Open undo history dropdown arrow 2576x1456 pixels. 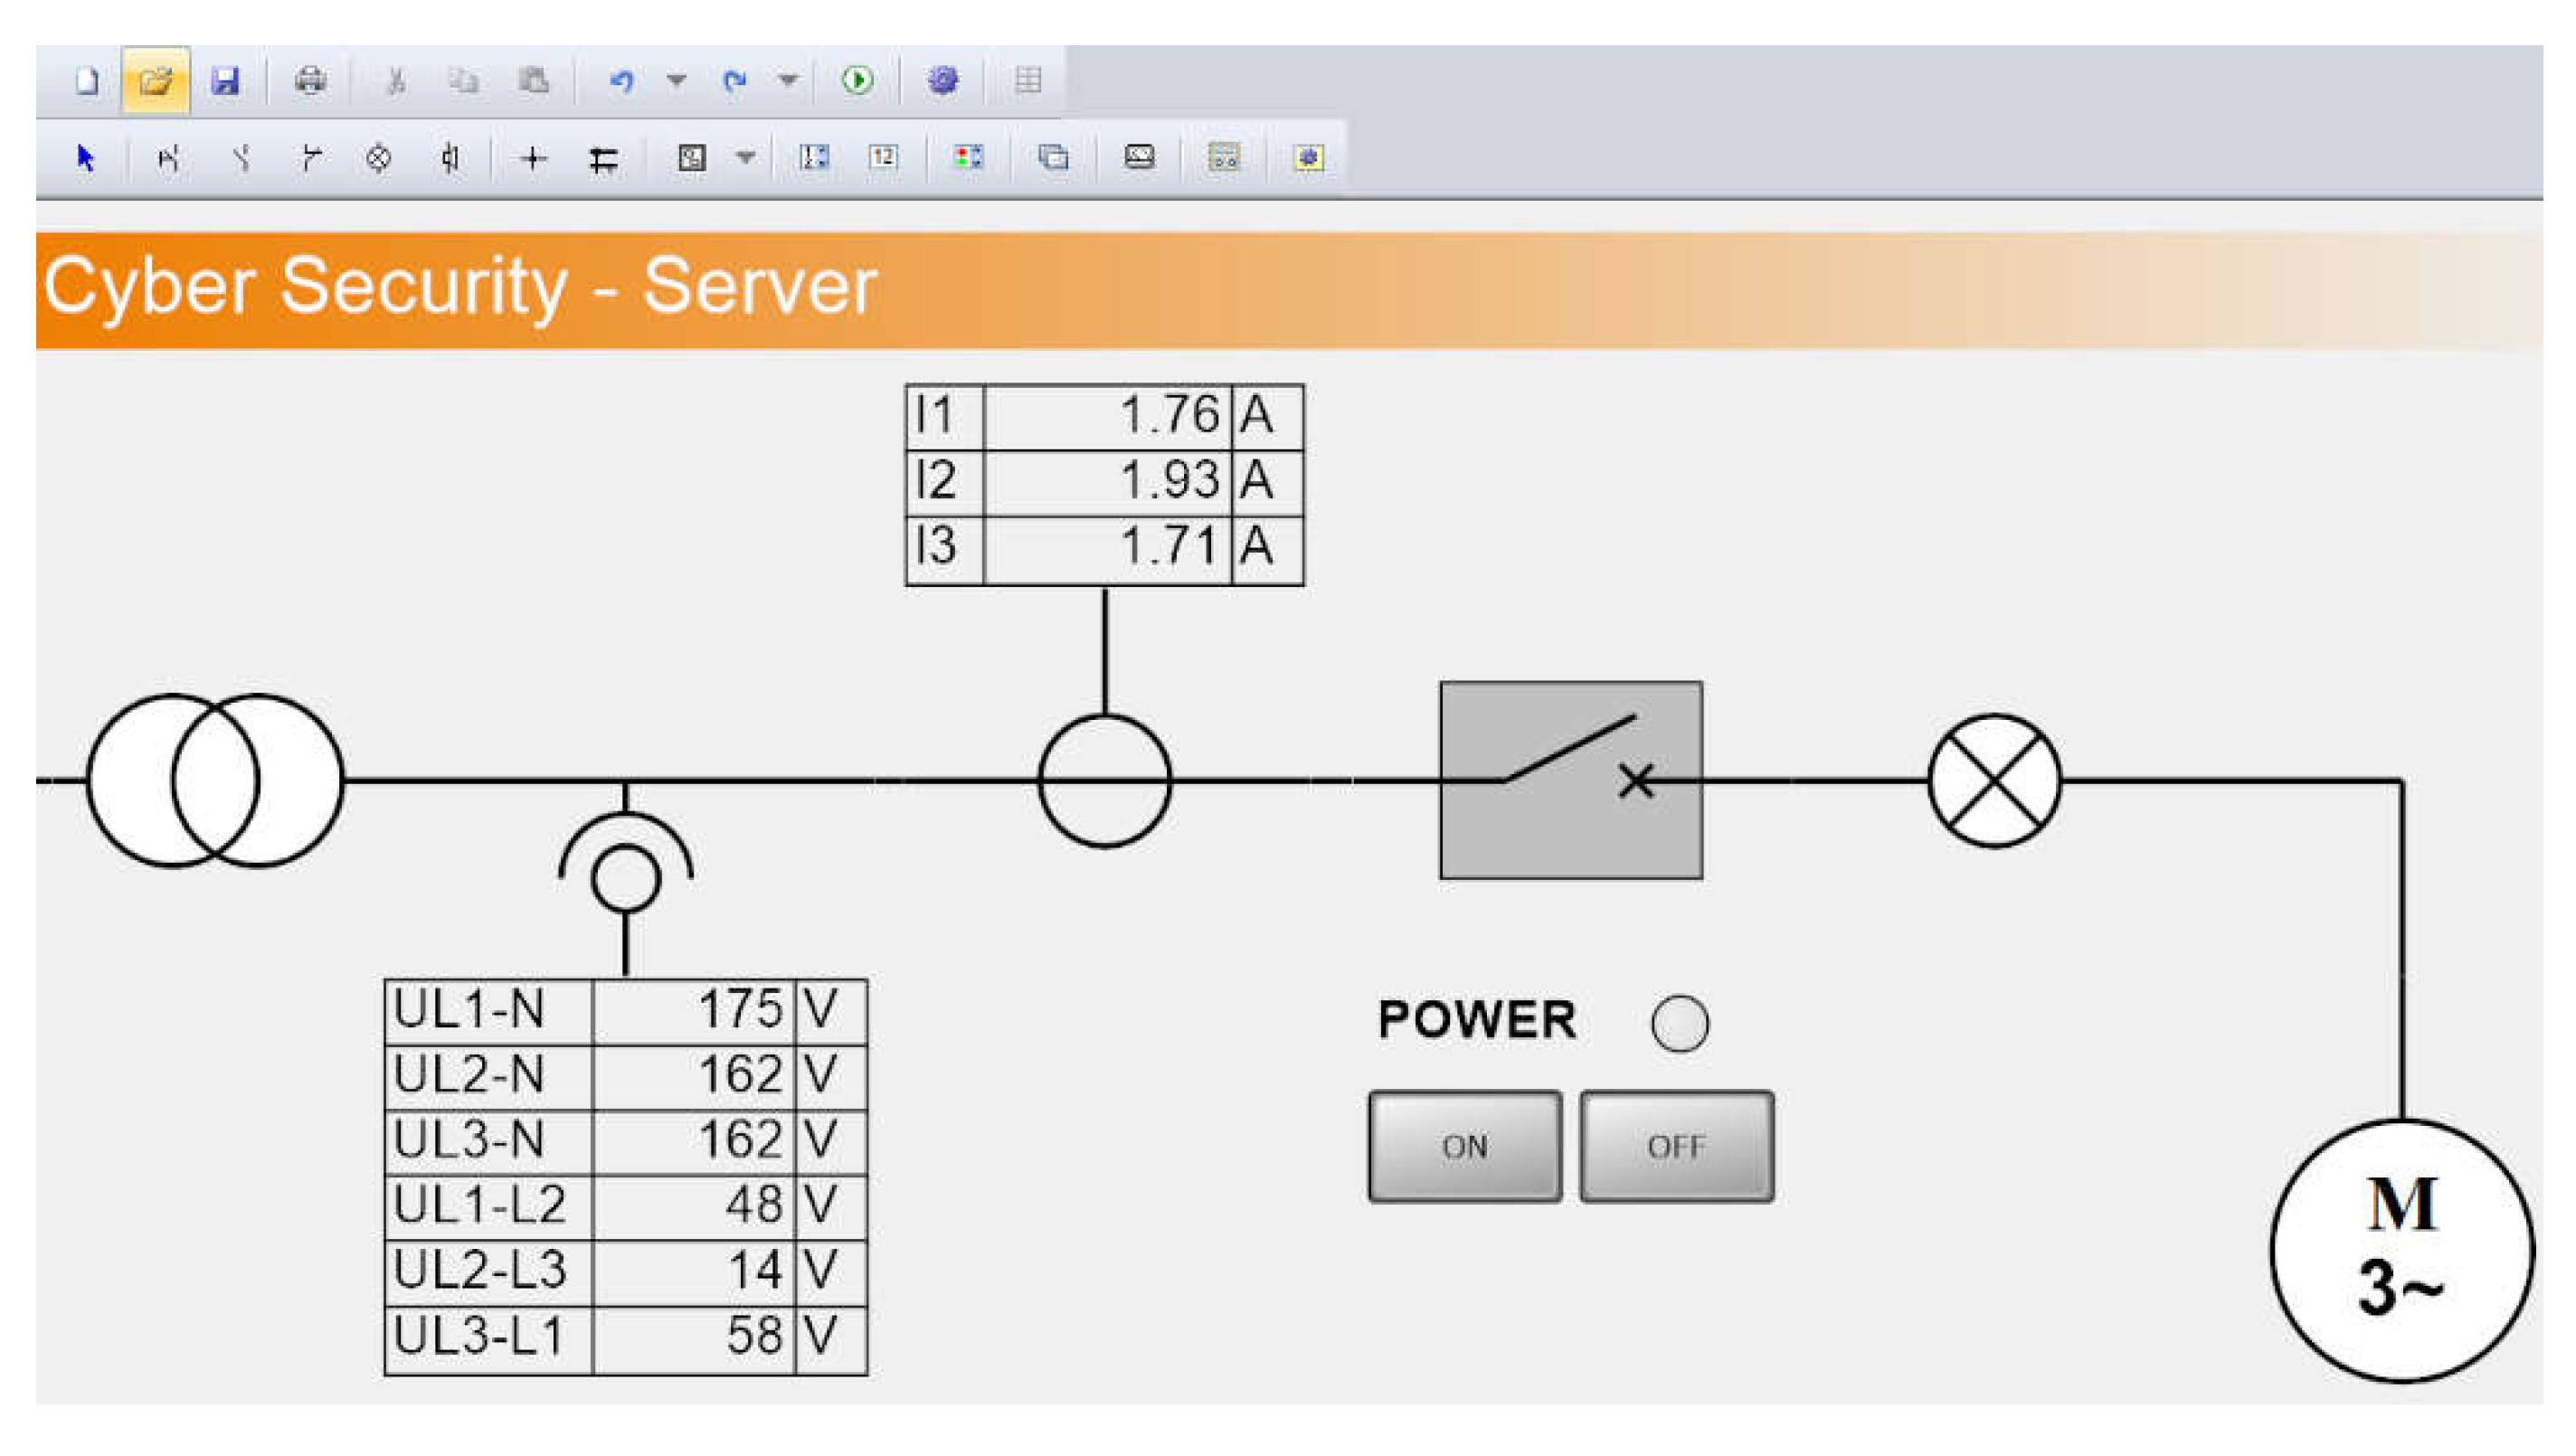point(677,80)
